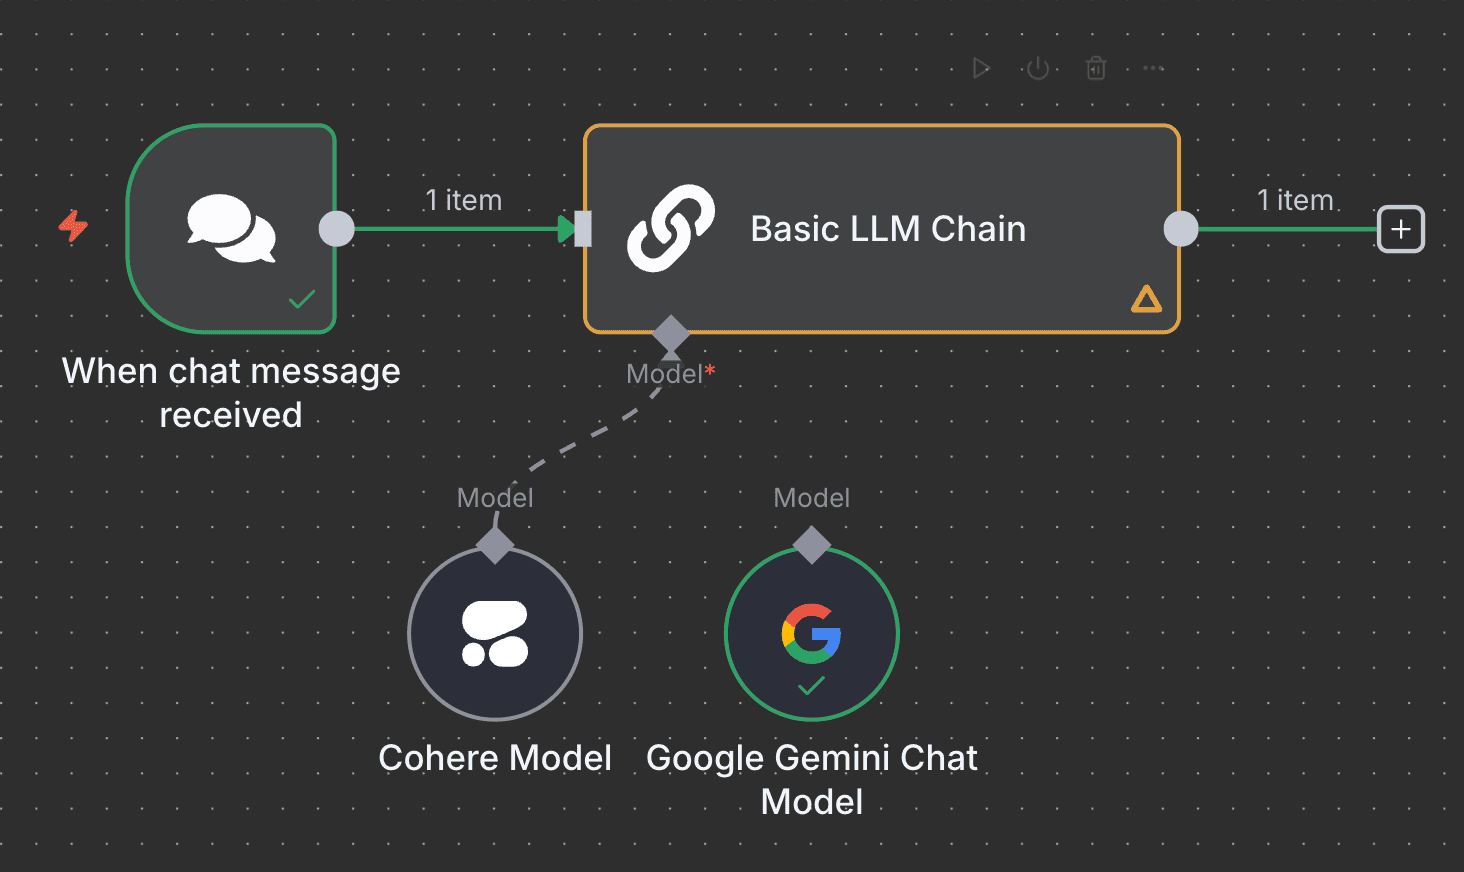Click the checkmark on Google Gemini Chat Model
The height and width of the screenshot is (872, 1464).
[x=811, y=688]
